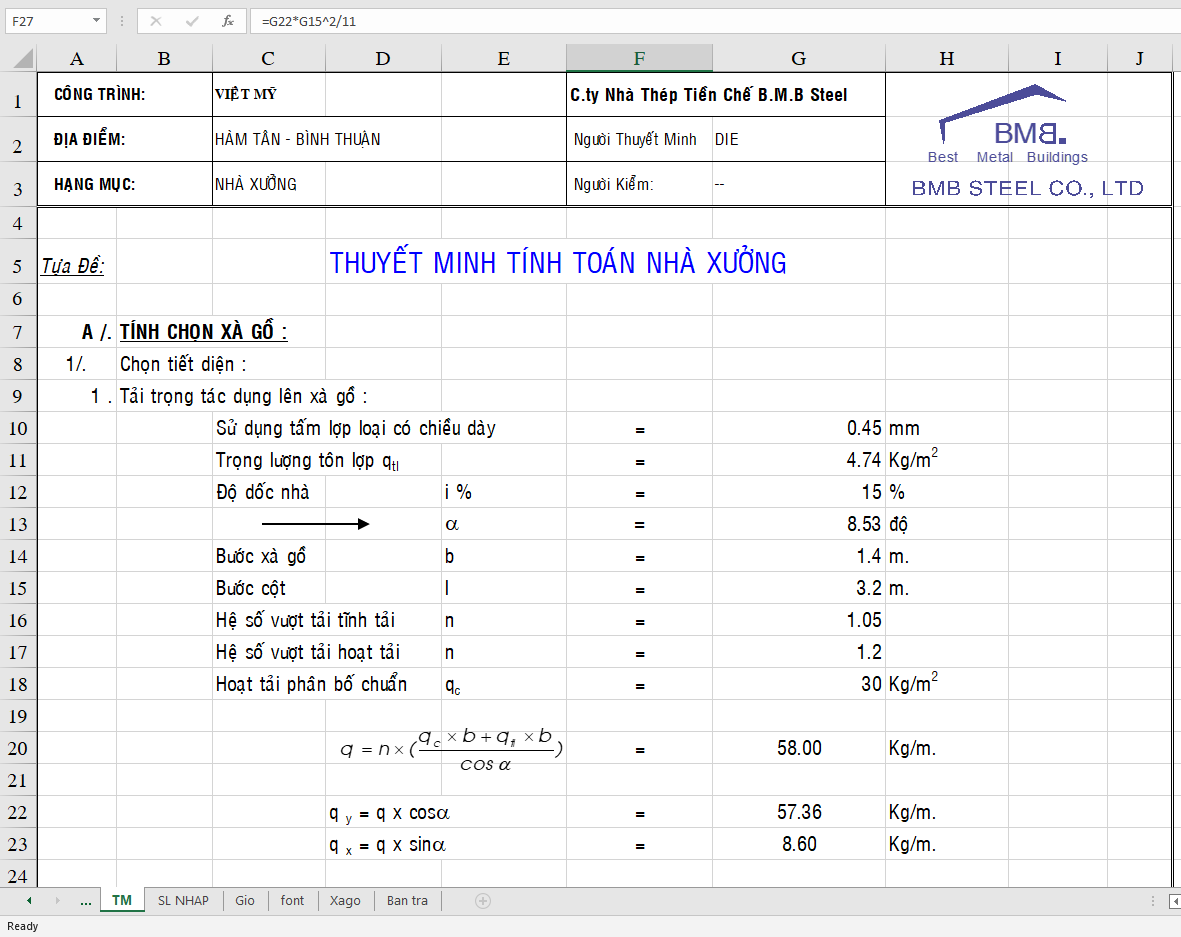Open the Gio sheet tab
Viewport: 1181px width, 937px height.
pyautogui.click(x=245, y=901)
